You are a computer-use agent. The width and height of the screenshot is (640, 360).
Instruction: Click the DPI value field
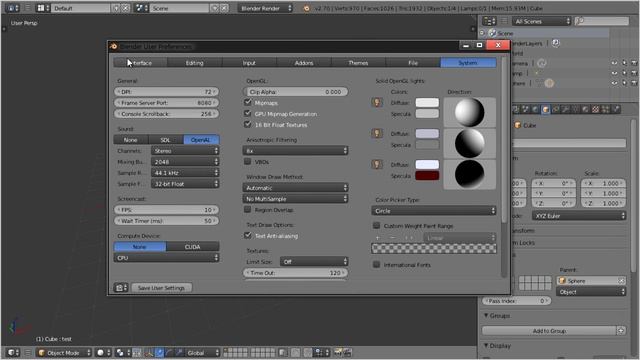(167, 92)
